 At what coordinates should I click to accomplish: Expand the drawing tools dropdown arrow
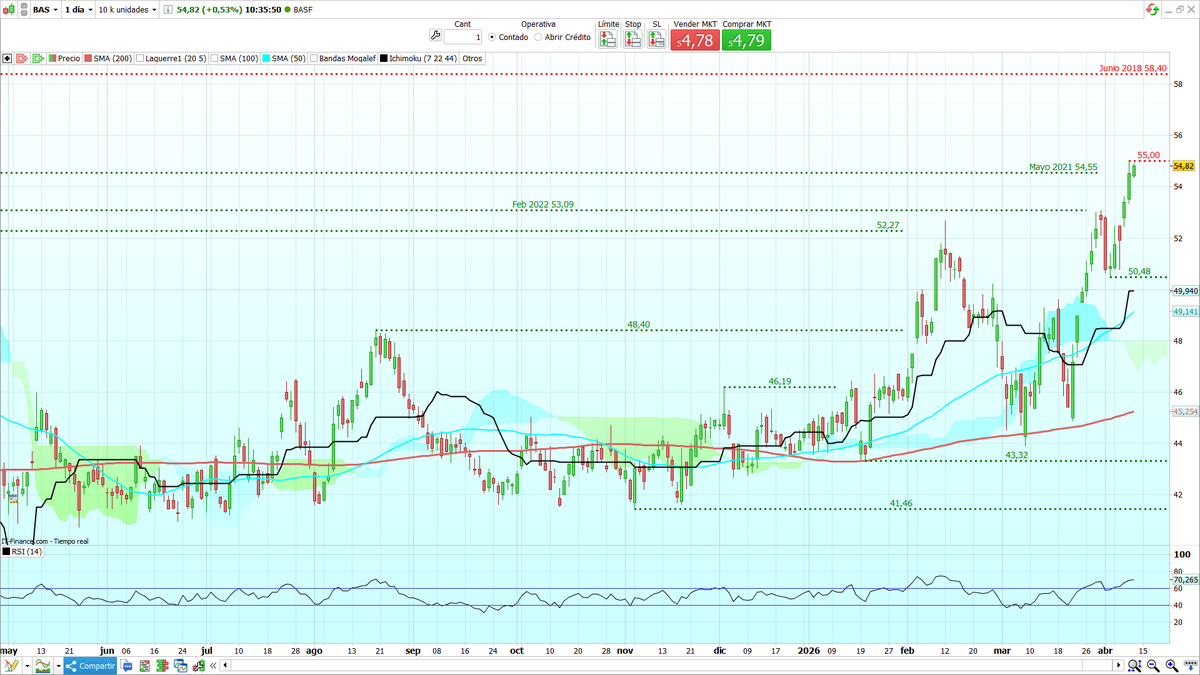point(27,665)
